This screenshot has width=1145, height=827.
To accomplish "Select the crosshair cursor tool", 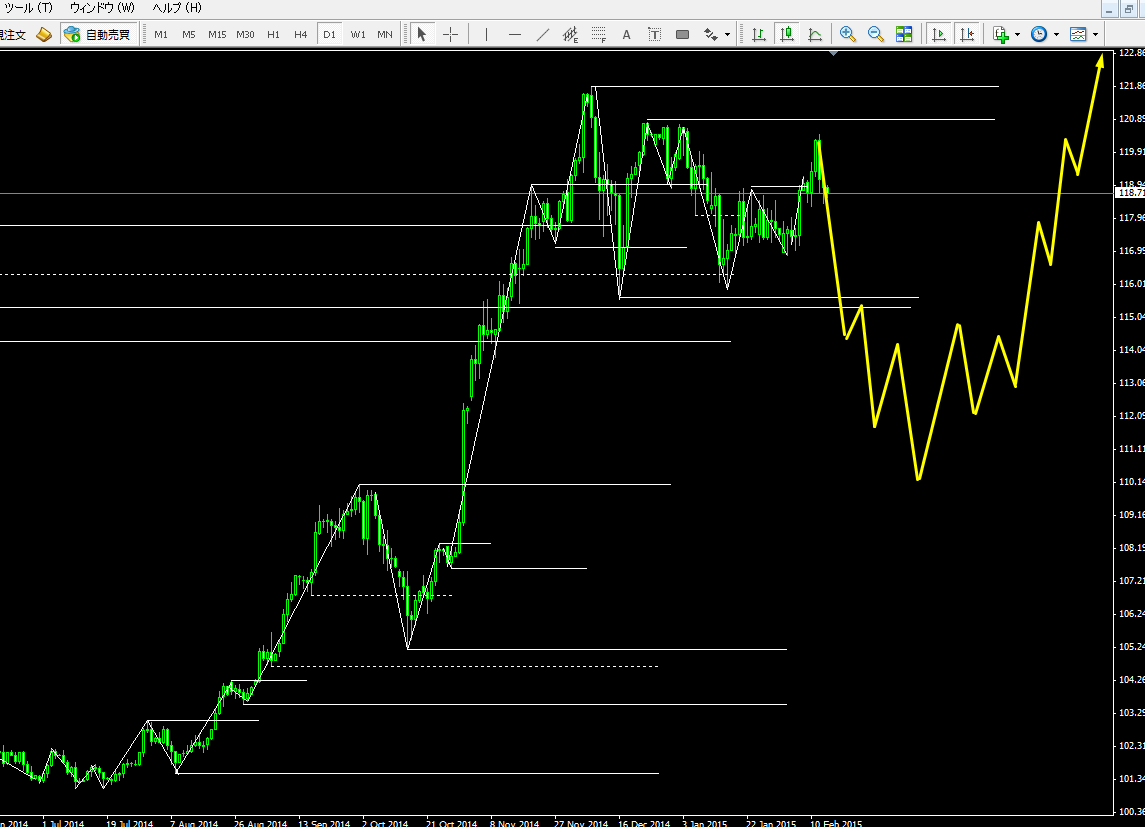I will [450, 34].
